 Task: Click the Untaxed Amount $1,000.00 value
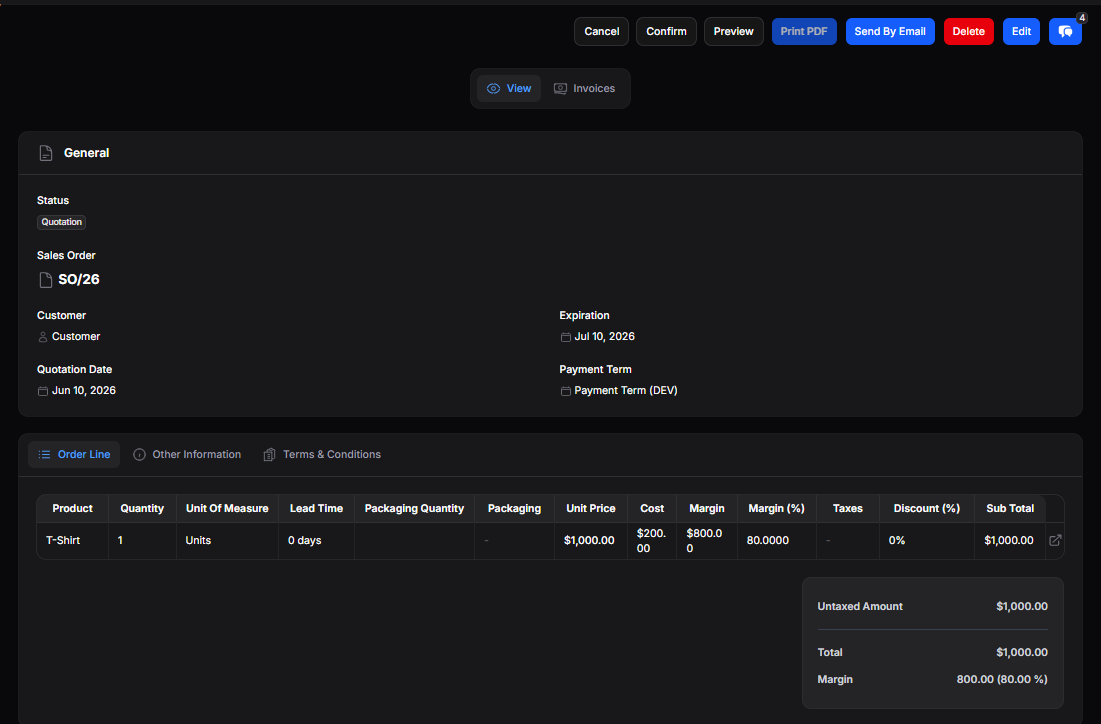[x=1022, y=606]
